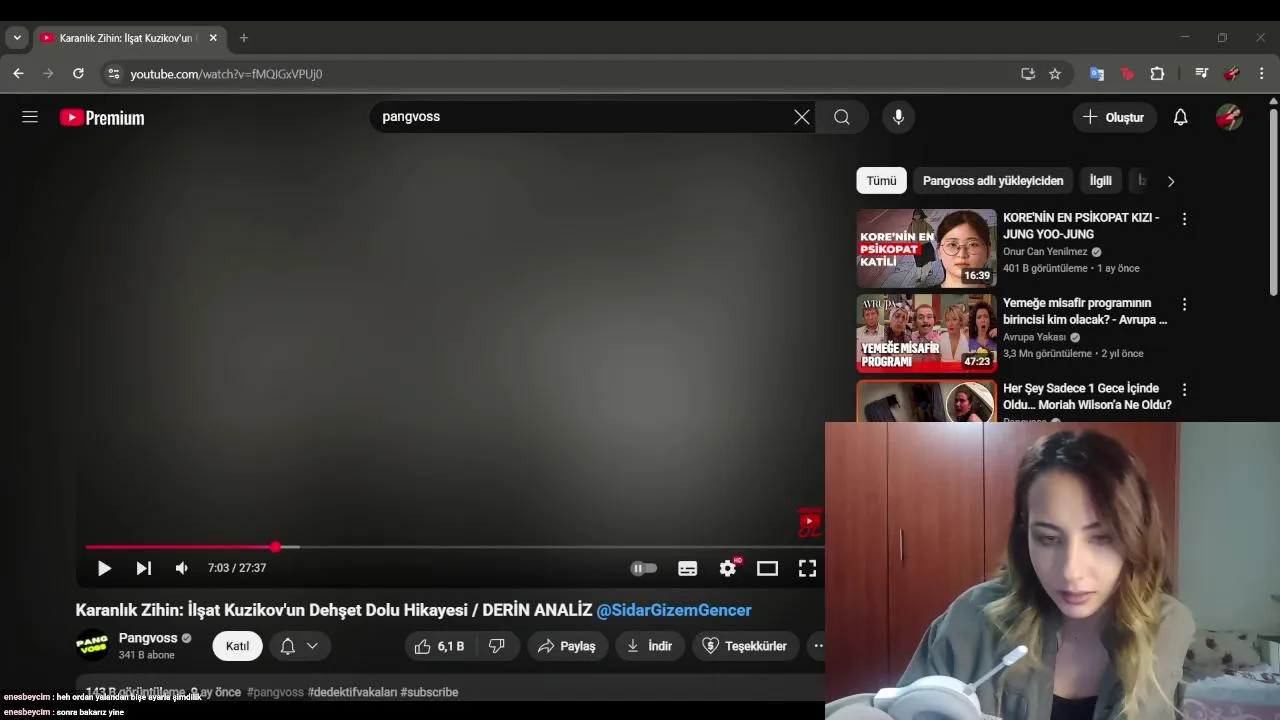1280x720 pixels.
Task: Open the account avatar menu
Action: point(1229,117)
